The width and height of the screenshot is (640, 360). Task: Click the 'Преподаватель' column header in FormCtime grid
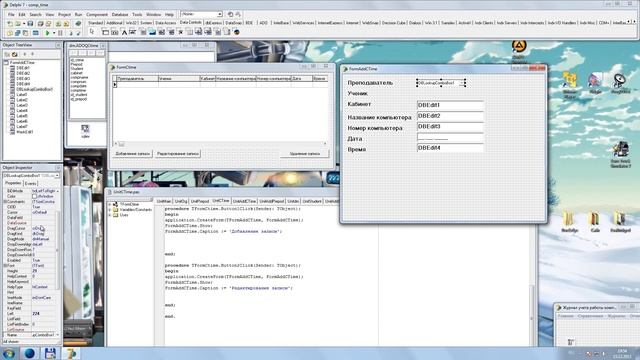click(x=137, y=78)
